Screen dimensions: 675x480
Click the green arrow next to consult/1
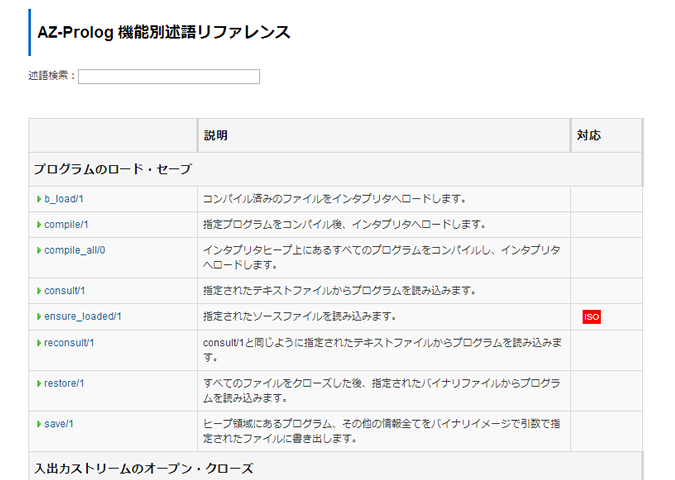(x=39, y=291)
